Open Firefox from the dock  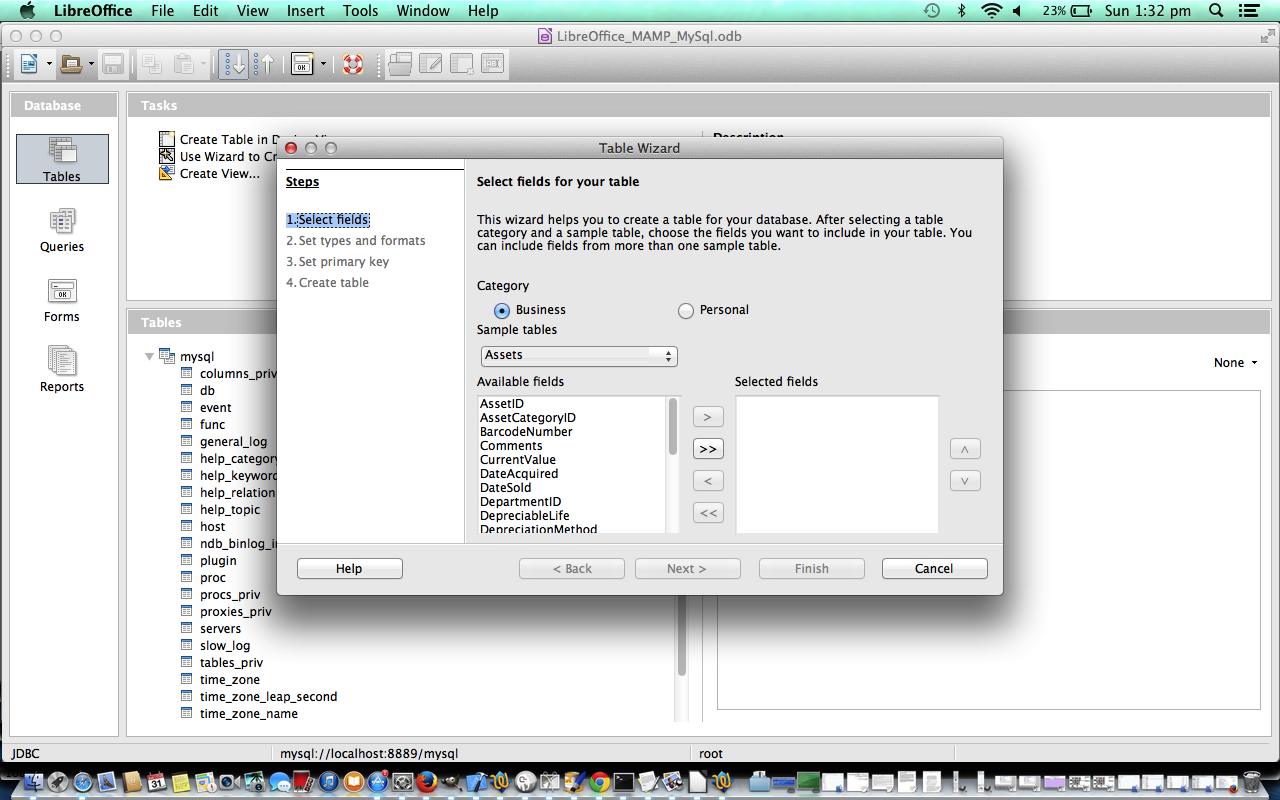point(427,782)
